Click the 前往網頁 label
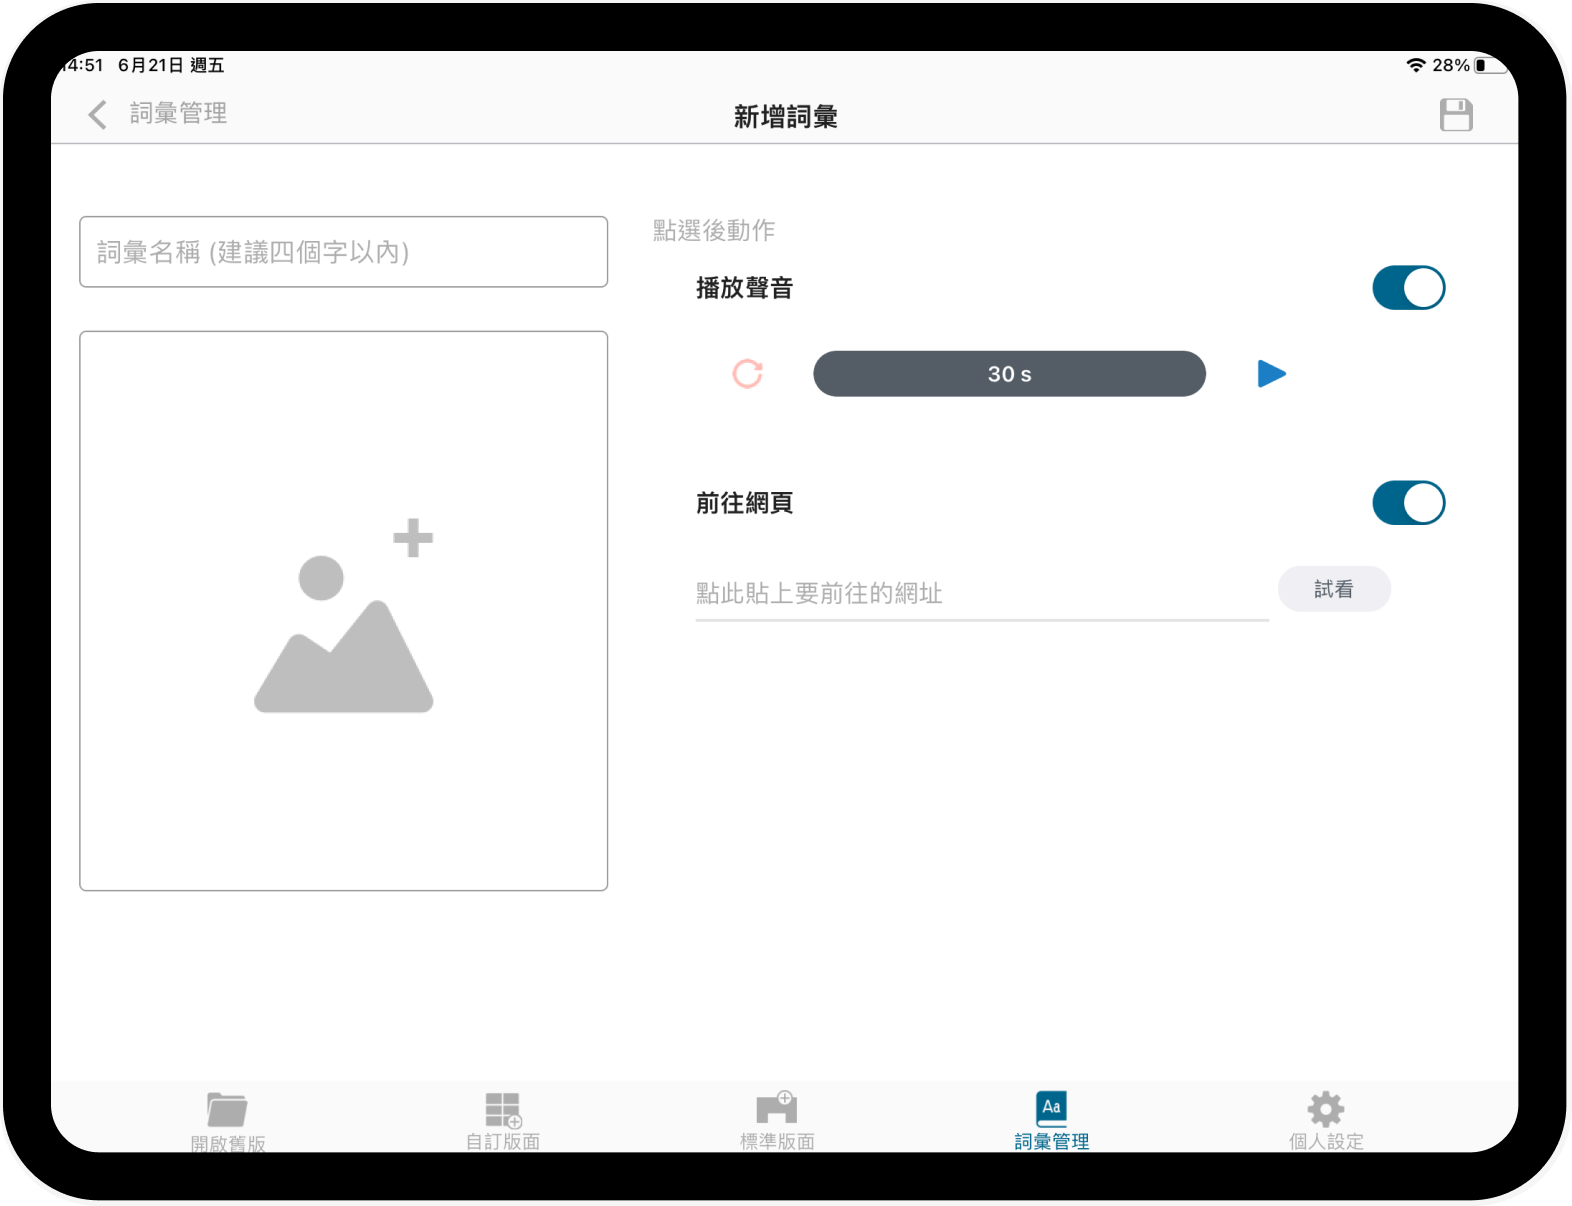Viewport: 1572px width, 1206px height. click(744, 503)
